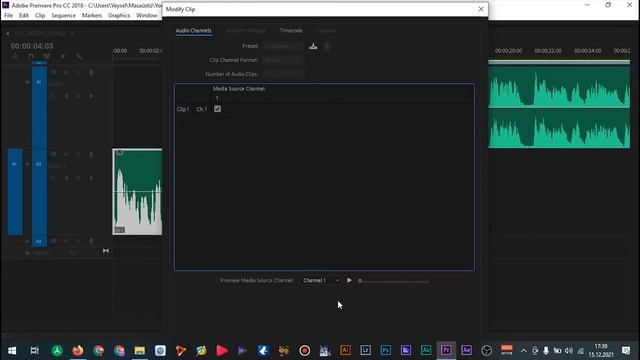Screen dimensions: 640x360
Task: Click A3 voice-over record microphone icon
Action: (x=91, y=242)
